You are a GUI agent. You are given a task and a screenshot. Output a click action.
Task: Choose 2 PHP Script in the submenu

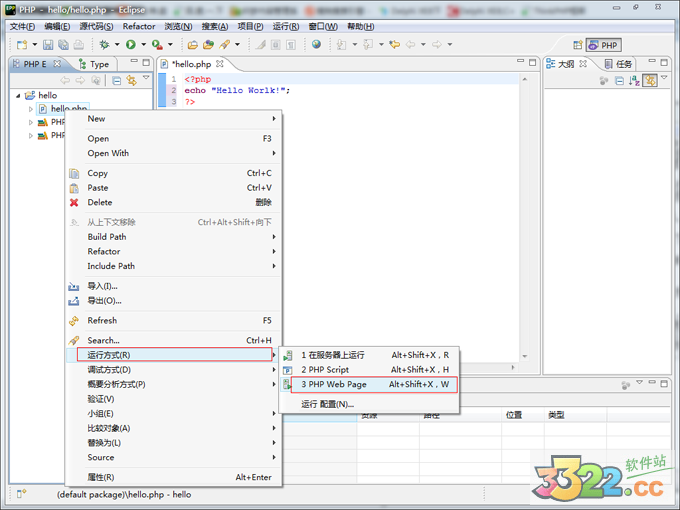tap(369, 370)
